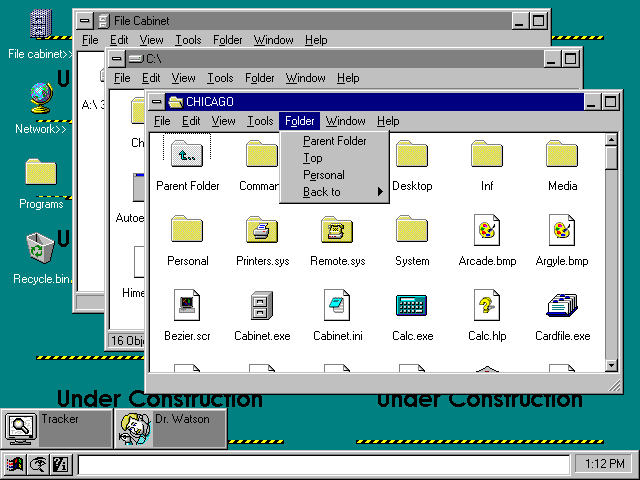The image size is (640, 480).
Task: Select the Arcade.bmp file icon
Action: [x=487, y=230]
